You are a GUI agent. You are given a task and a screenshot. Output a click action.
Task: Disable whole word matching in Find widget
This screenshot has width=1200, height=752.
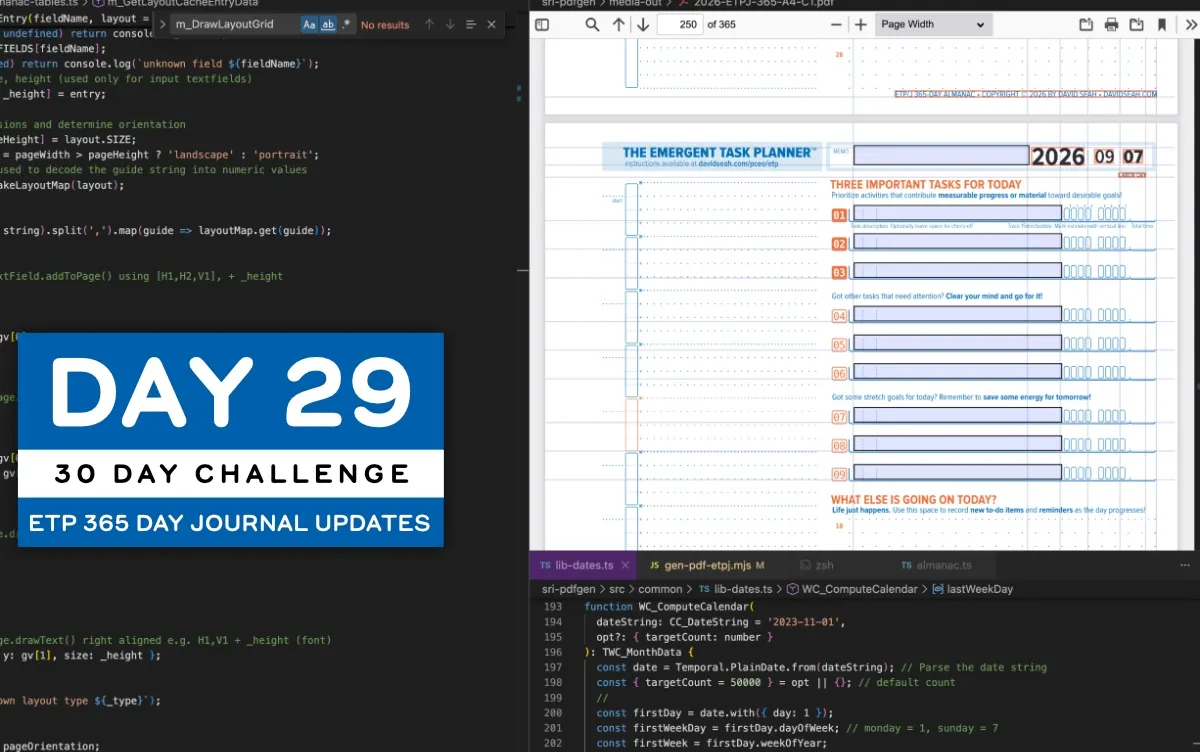tap(328, 24)
